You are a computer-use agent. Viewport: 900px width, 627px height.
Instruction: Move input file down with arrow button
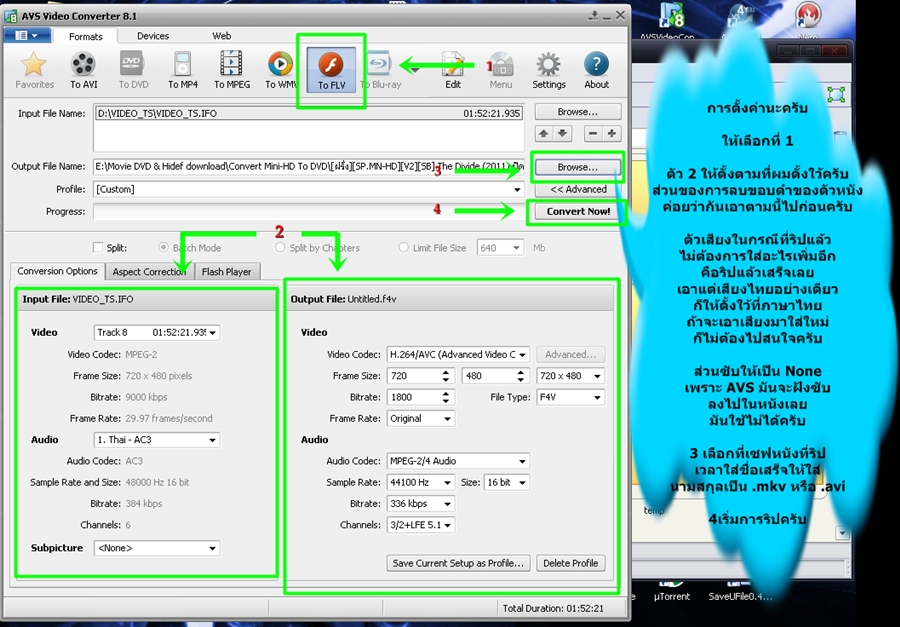click(x=562, y=134)
